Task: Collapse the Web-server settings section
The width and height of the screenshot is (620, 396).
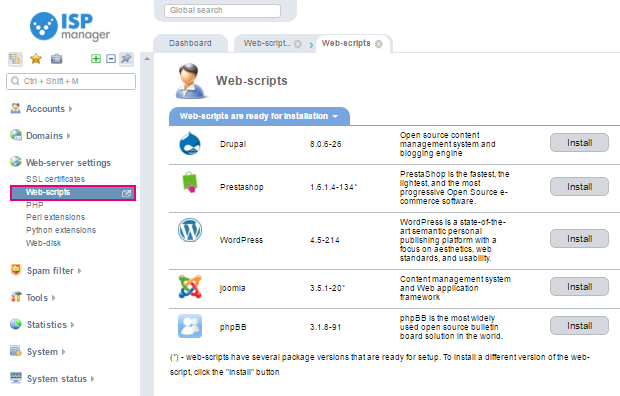Action: point(68,163)
